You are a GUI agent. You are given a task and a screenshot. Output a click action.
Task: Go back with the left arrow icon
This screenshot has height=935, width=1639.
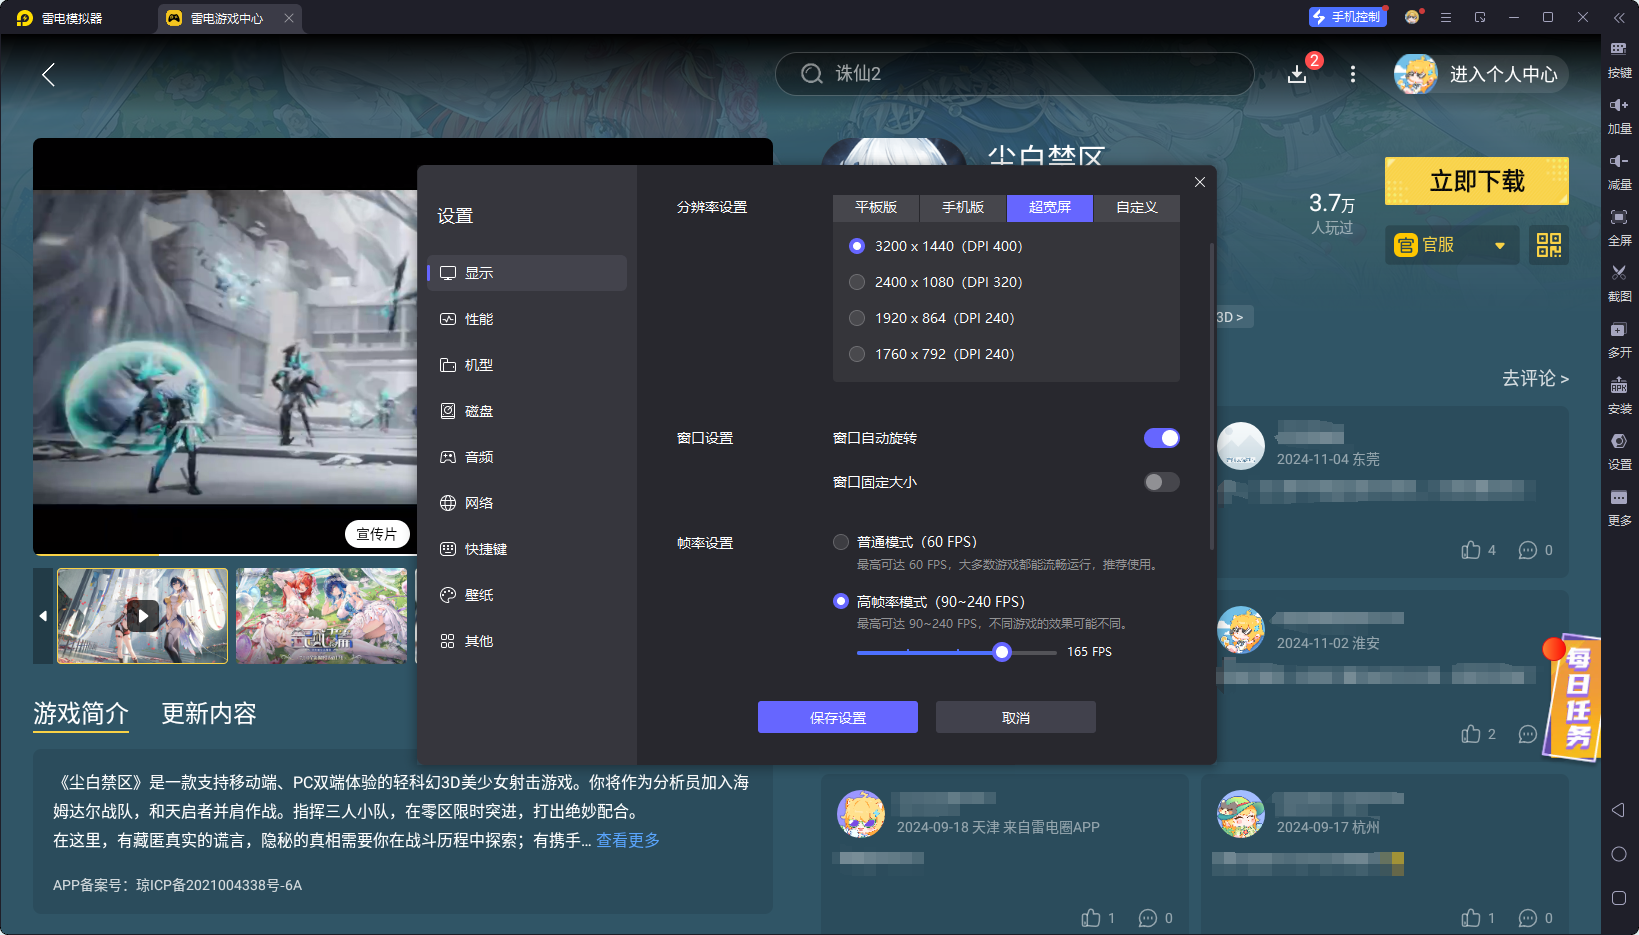(x=48, y=74)
